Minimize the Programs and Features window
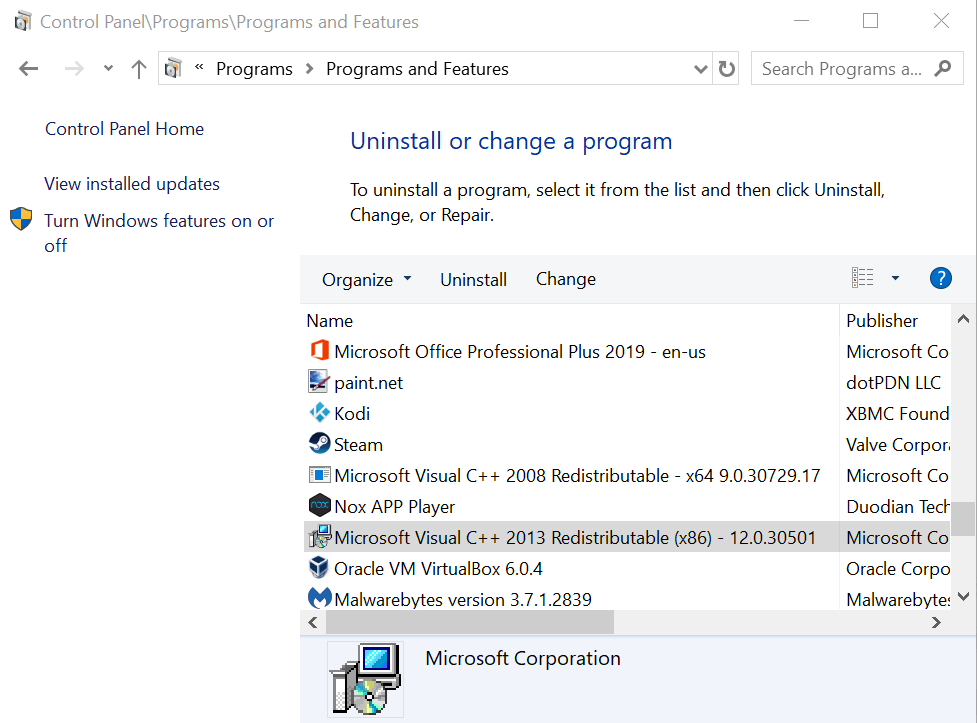The width and height of the screenshot is (977, 723). pyautogui.click(x=802, y=21)
